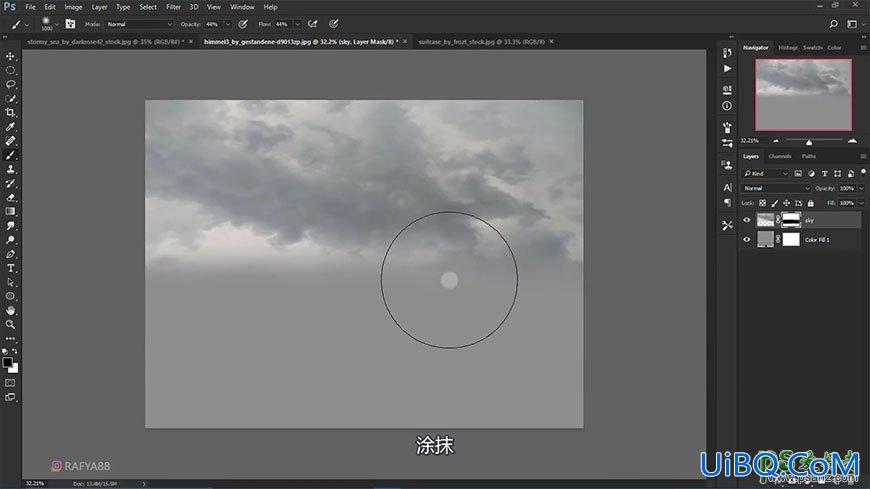
Task: Select the Smudge tool
Action: coord(10,226)
